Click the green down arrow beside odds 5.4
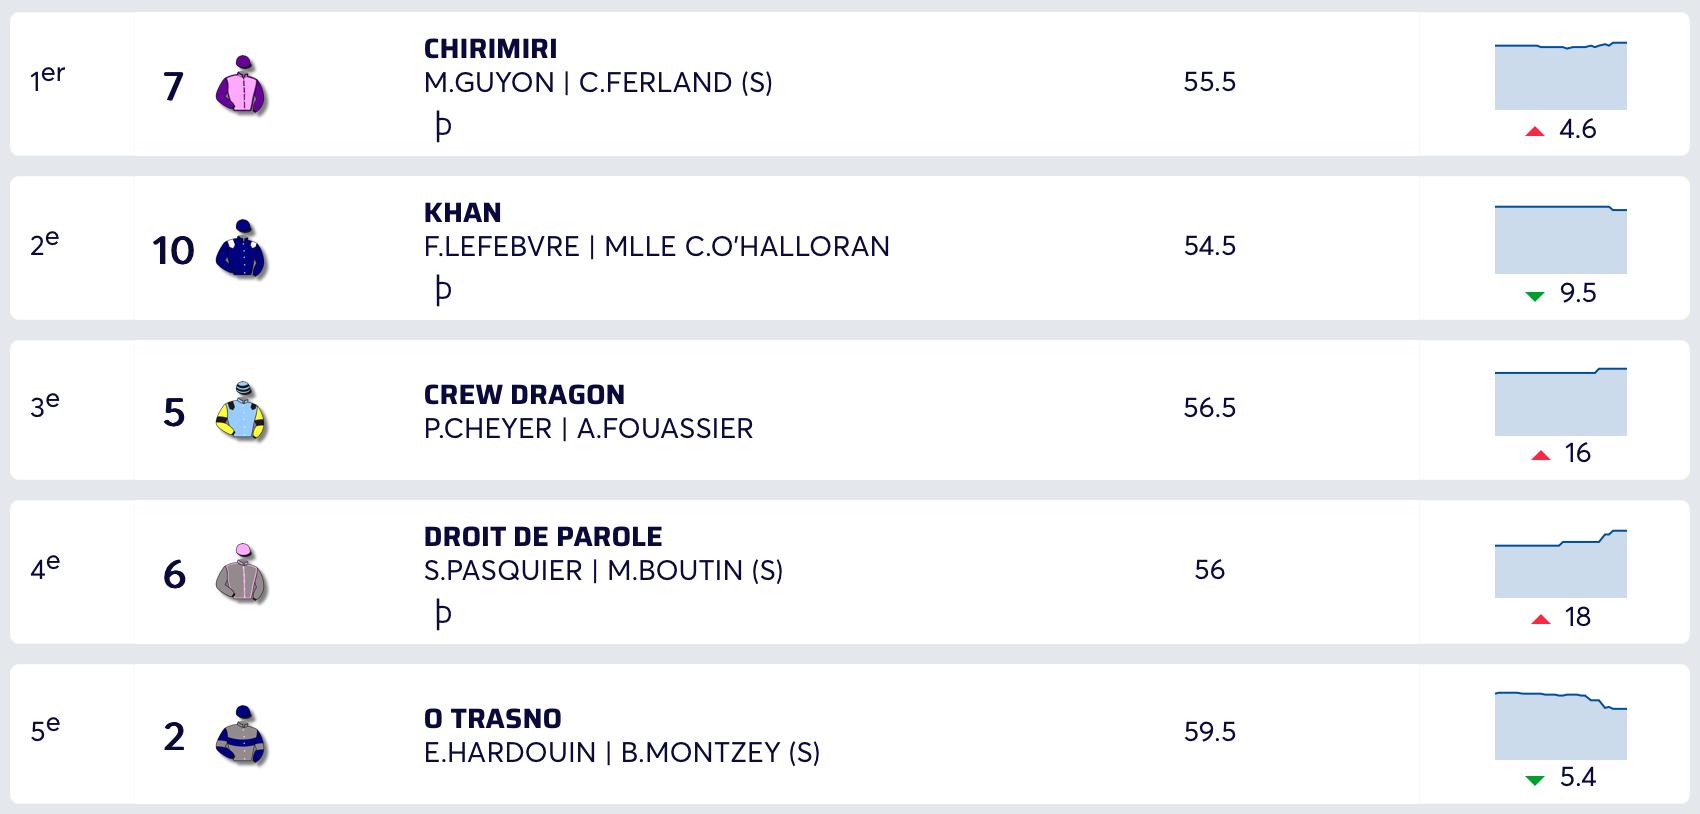Viewport: 1700px width, 814px height. pyautogui.click(x=1535, y=779)
